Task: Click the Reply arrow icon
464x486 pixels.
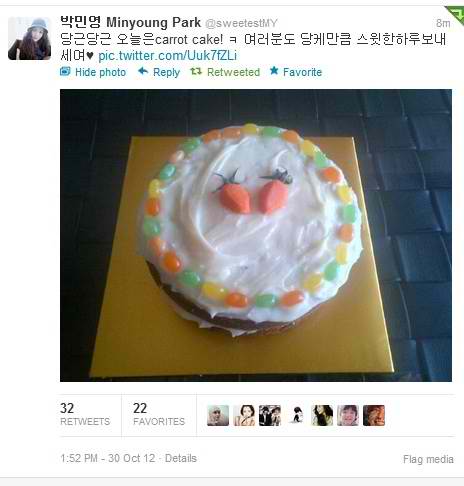Action: (143, 71)
